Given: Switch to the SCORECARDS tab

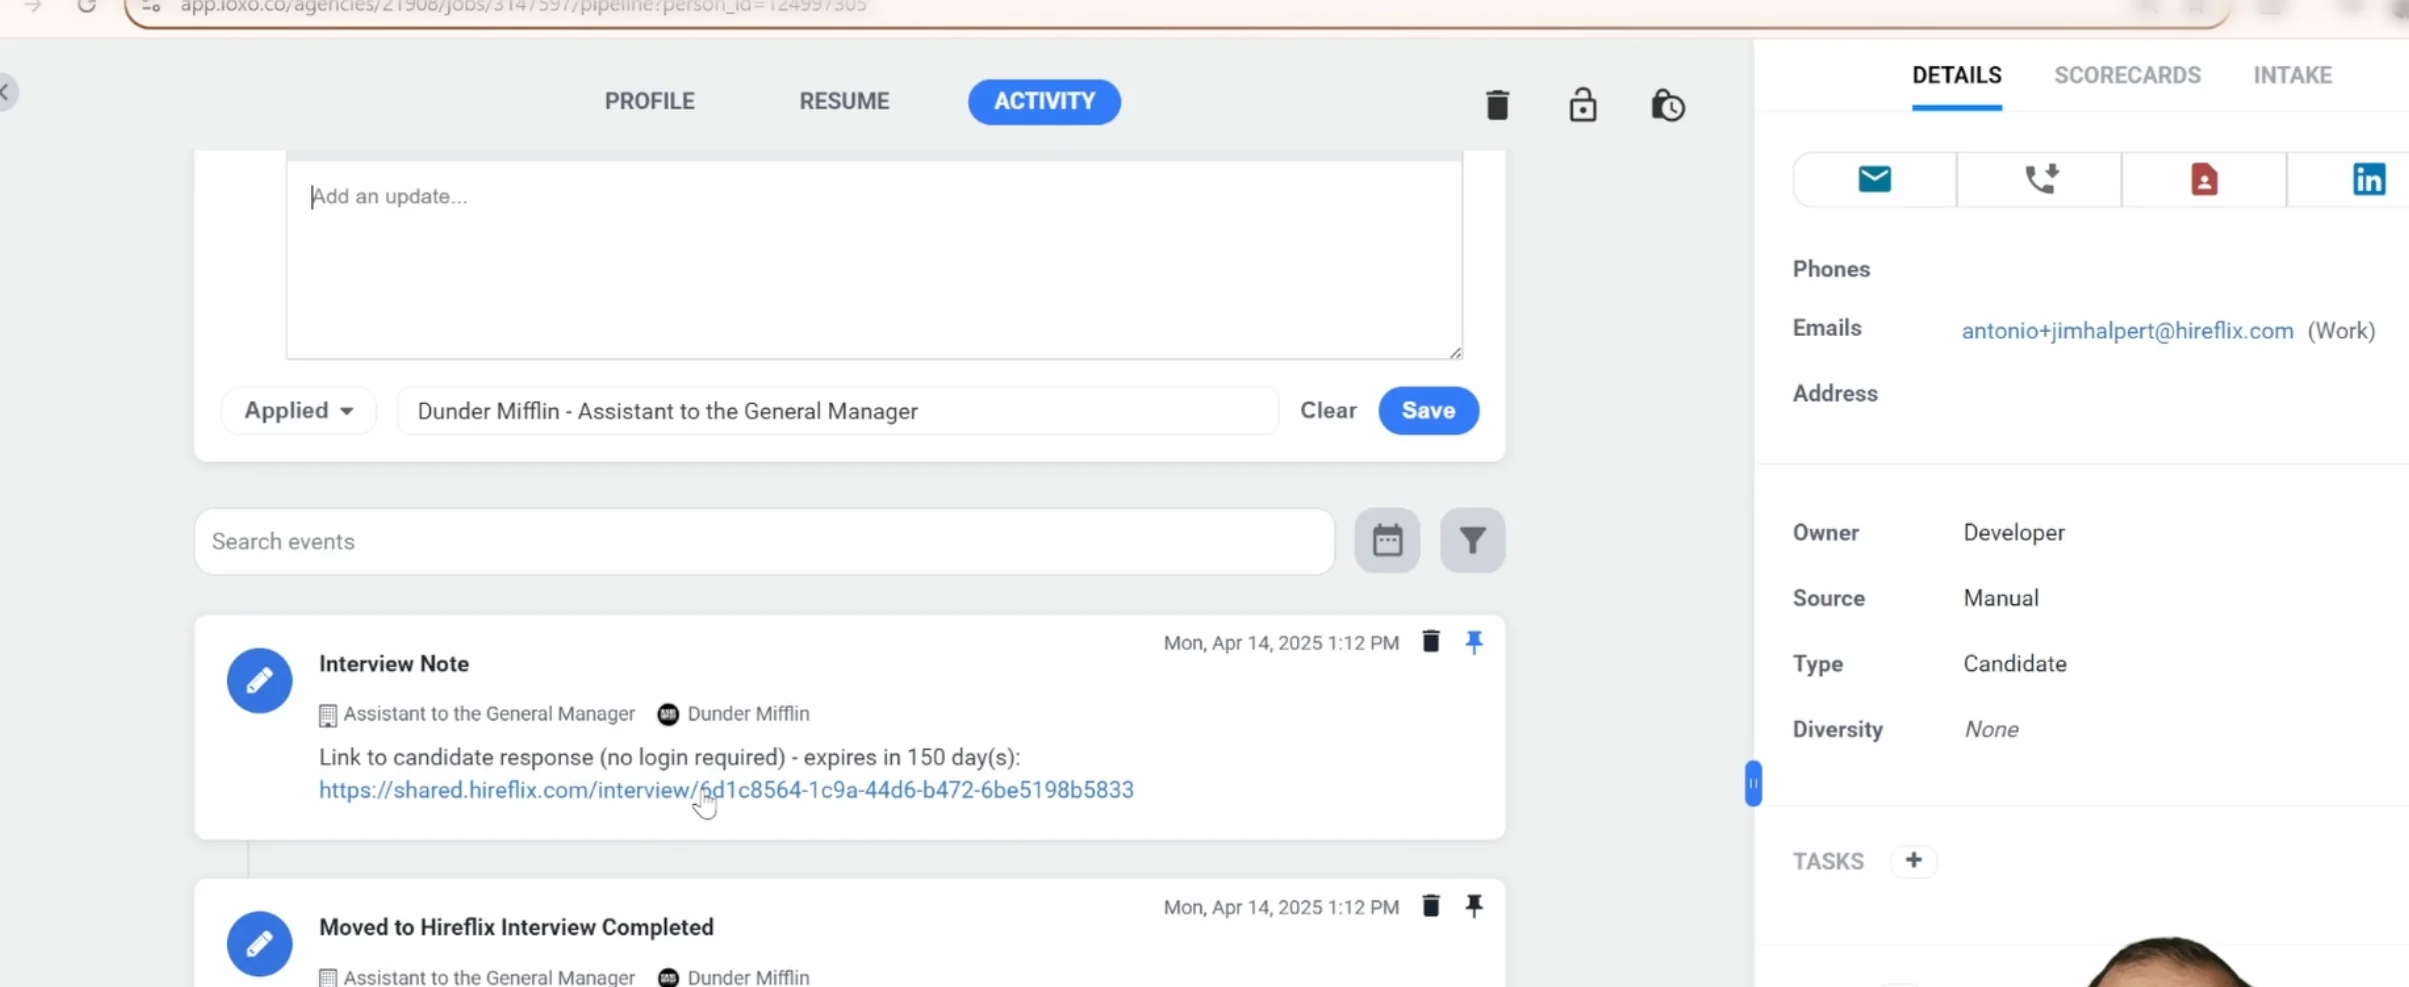Looking at the screenshot, I should (x=2127, y=75).
